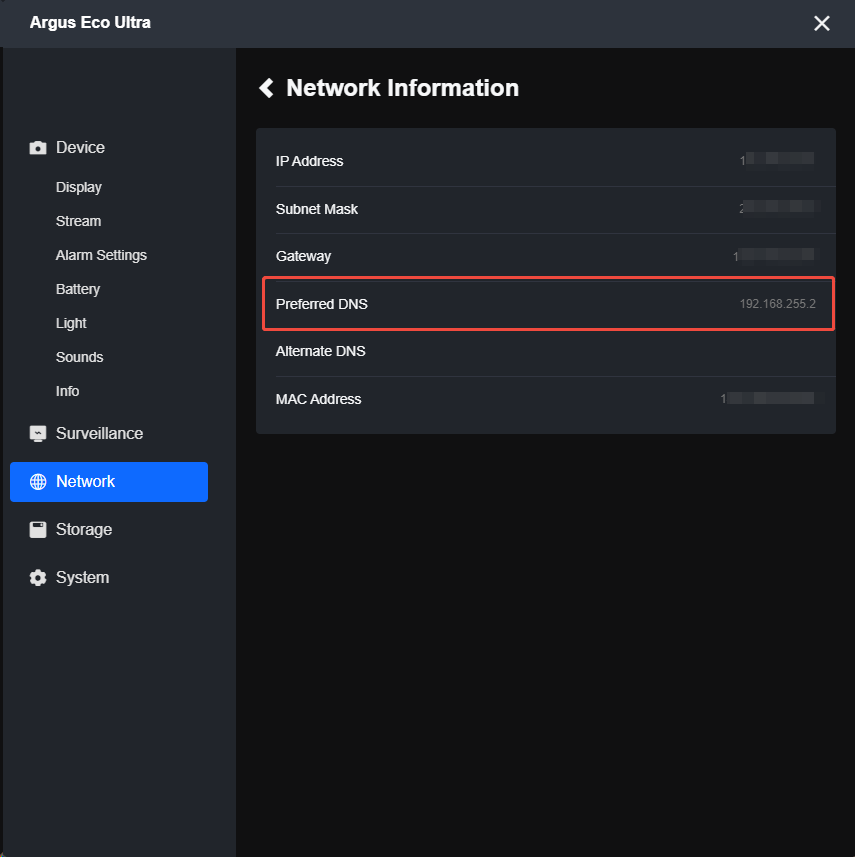
Task: Select Battery in the sidebar
Action: pyautogui.click(x=78, y=289)
